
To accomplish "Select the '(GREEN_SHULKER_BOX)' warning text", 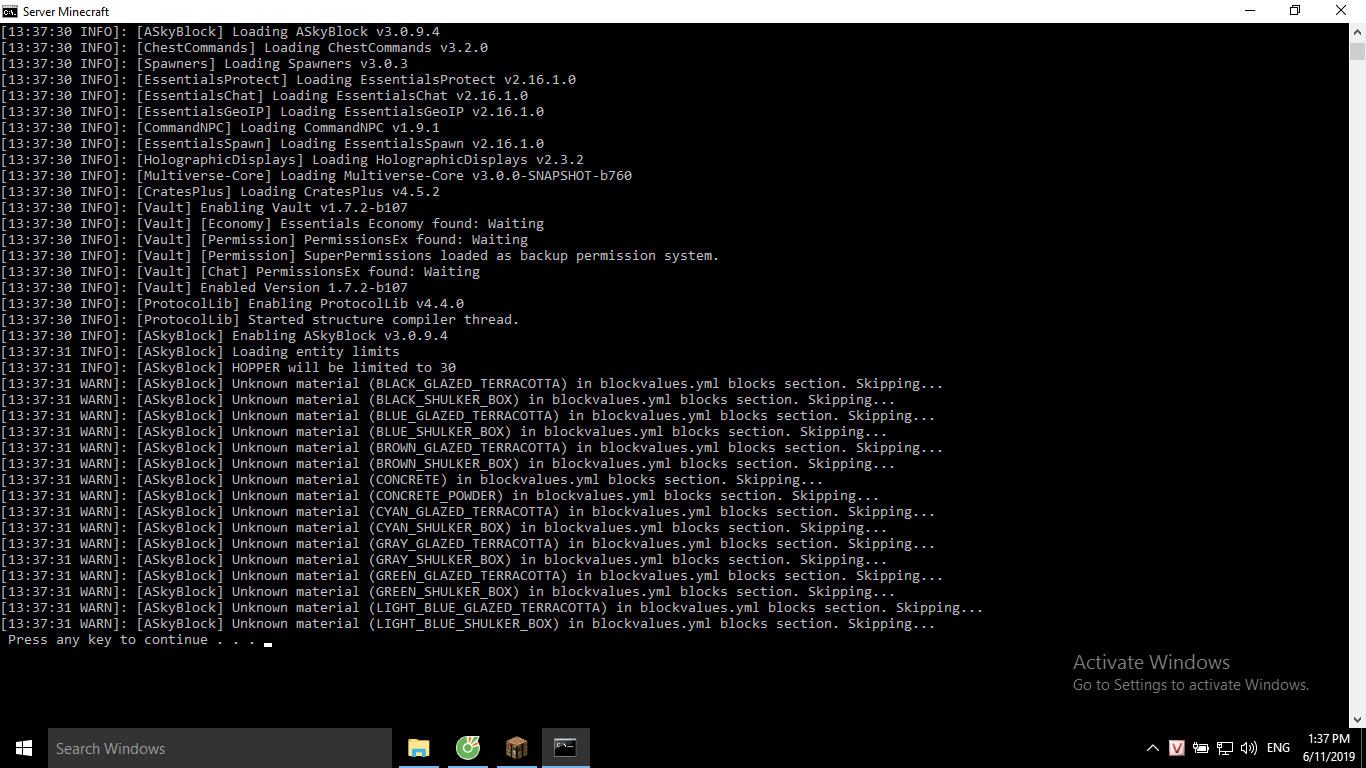I will pos(444,592).
